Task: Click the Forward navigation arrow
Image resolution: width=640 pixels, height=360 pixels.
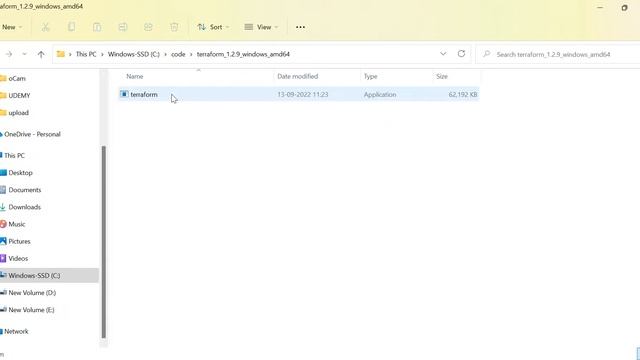Action: (9, 54)
